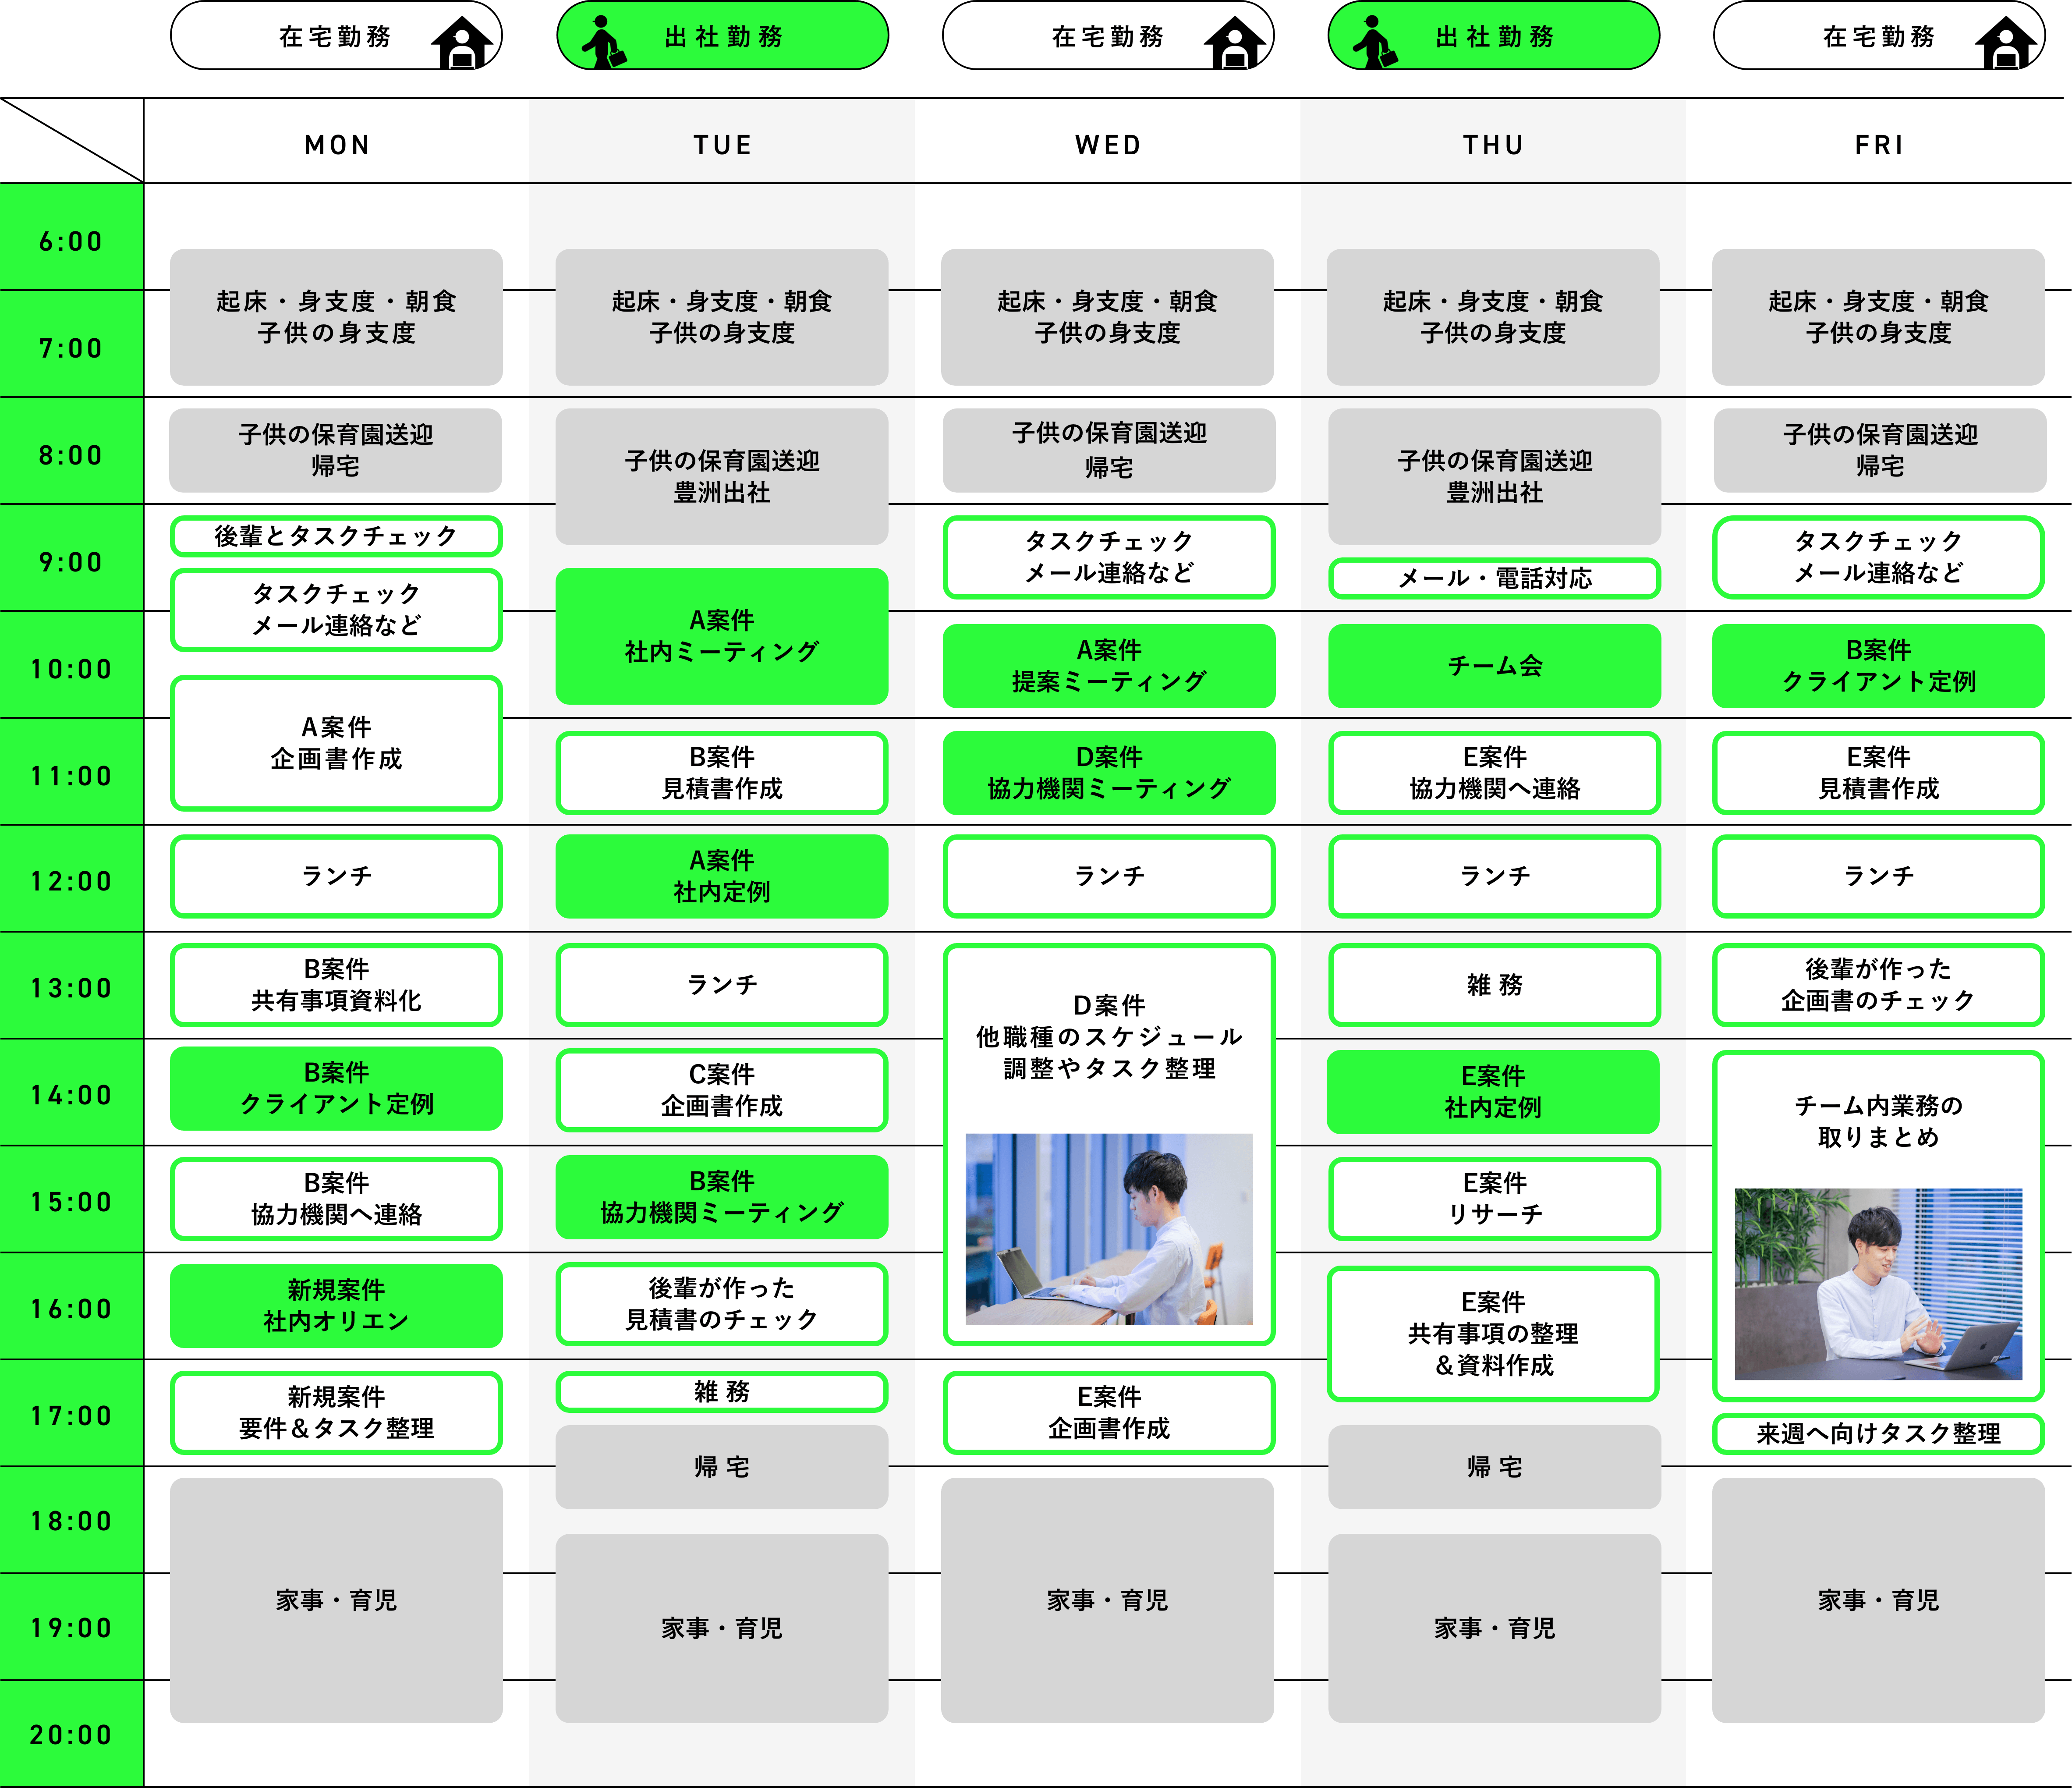This screenshot has height=1788, width=2072.
Task: Click house icon above WED column
Action: point(1234,43)
